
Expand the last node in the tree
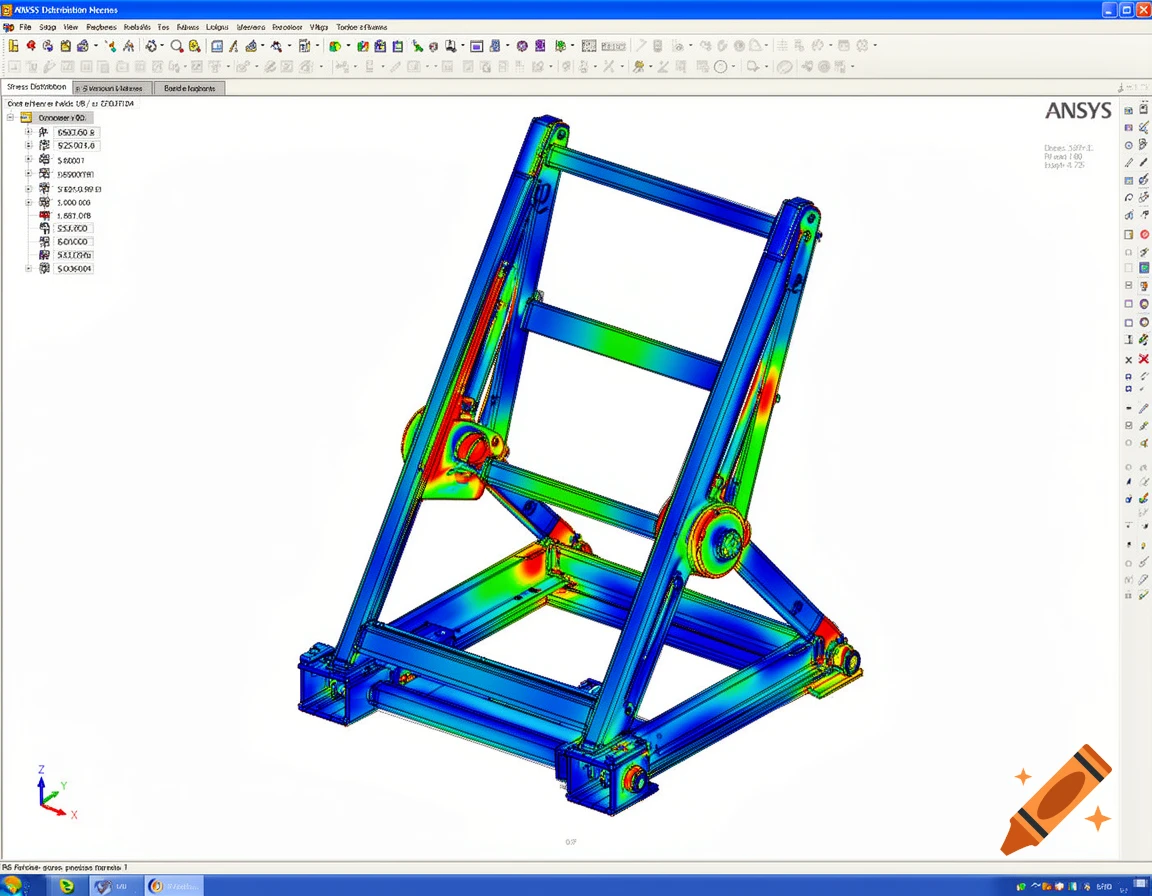28,269
